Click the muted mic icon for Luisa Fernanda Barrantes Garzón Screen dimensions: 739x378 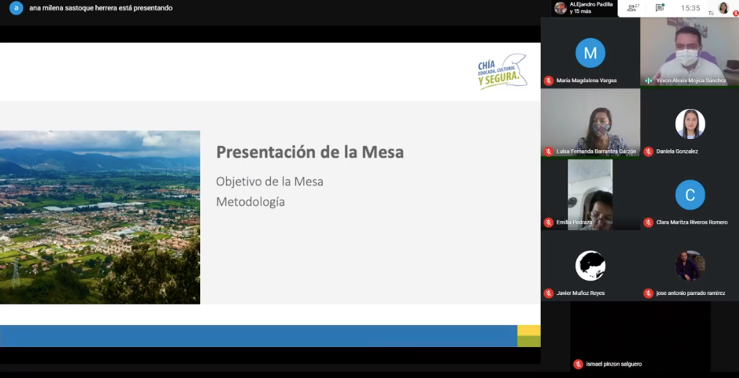(x=548, y=151)
